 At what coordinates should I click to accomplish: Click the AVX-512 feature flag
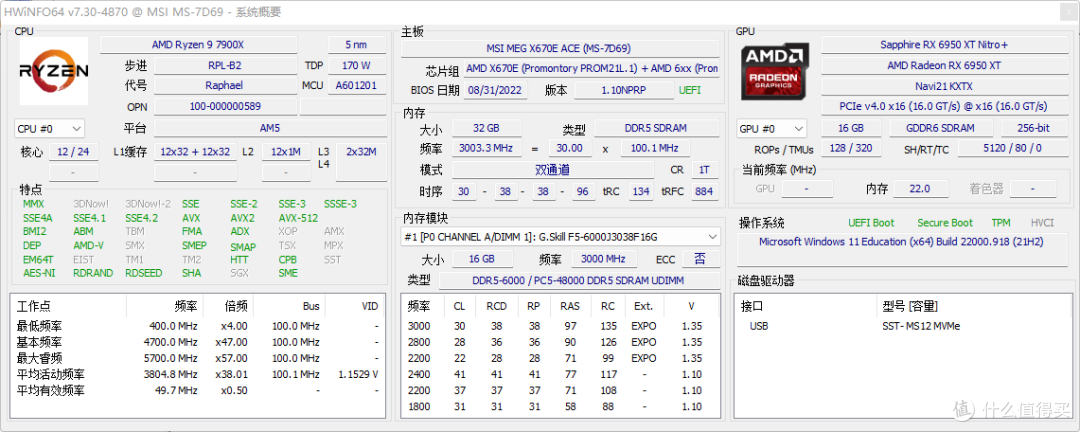(x=298, y=218)
